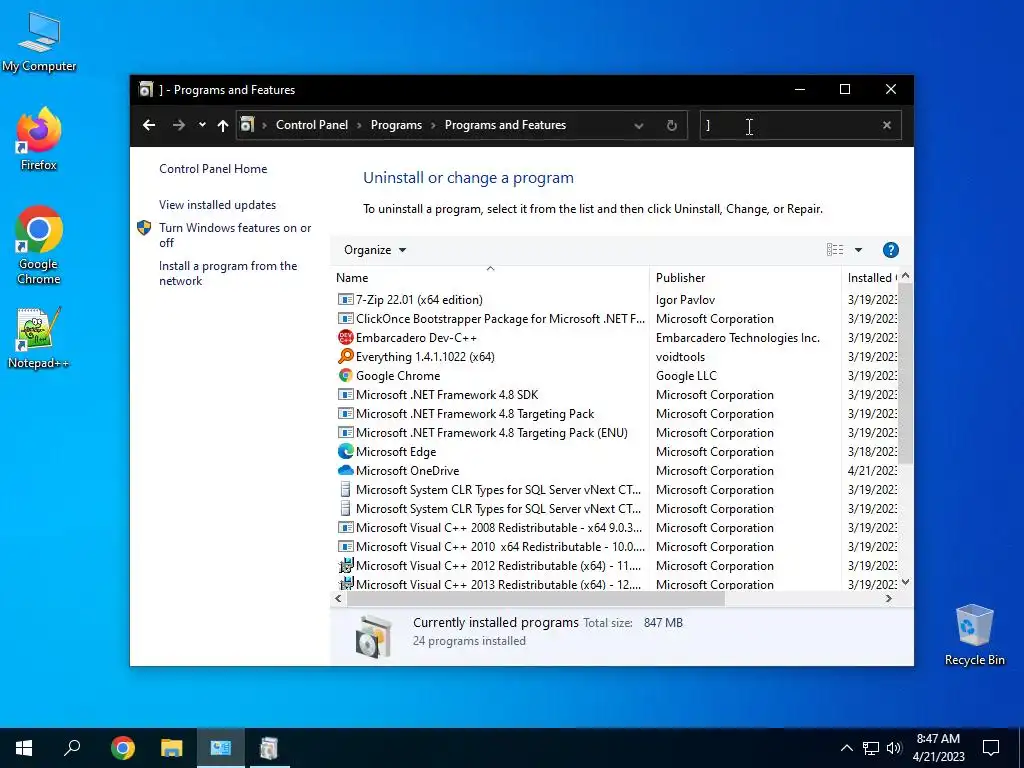1024x768 pixels.
Task: Select Microsoft OneDrive program icon
Action: coord(345,470)
